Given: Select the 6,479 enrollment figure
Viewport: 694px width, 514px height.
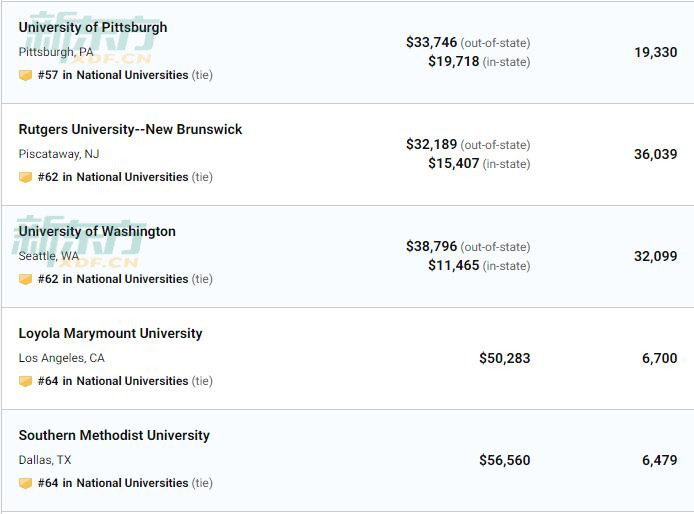Looking at the screenshot, I should pos(659,460).
